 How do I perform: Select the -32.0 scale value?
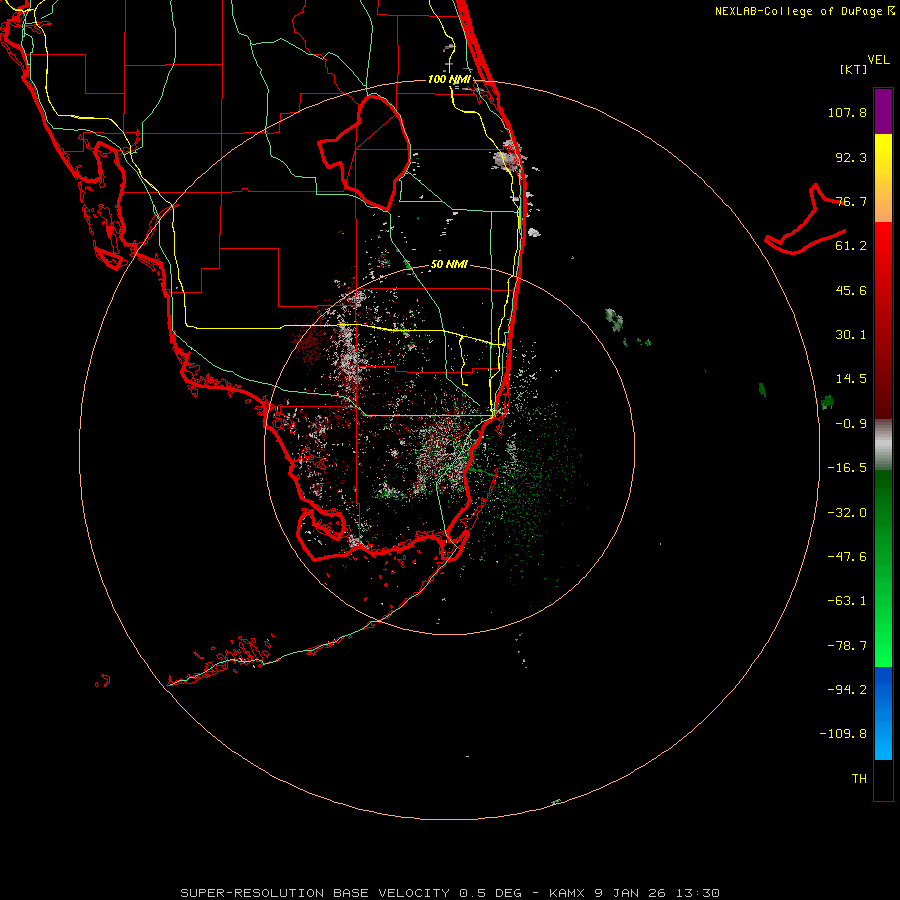[x=847, y=513]
